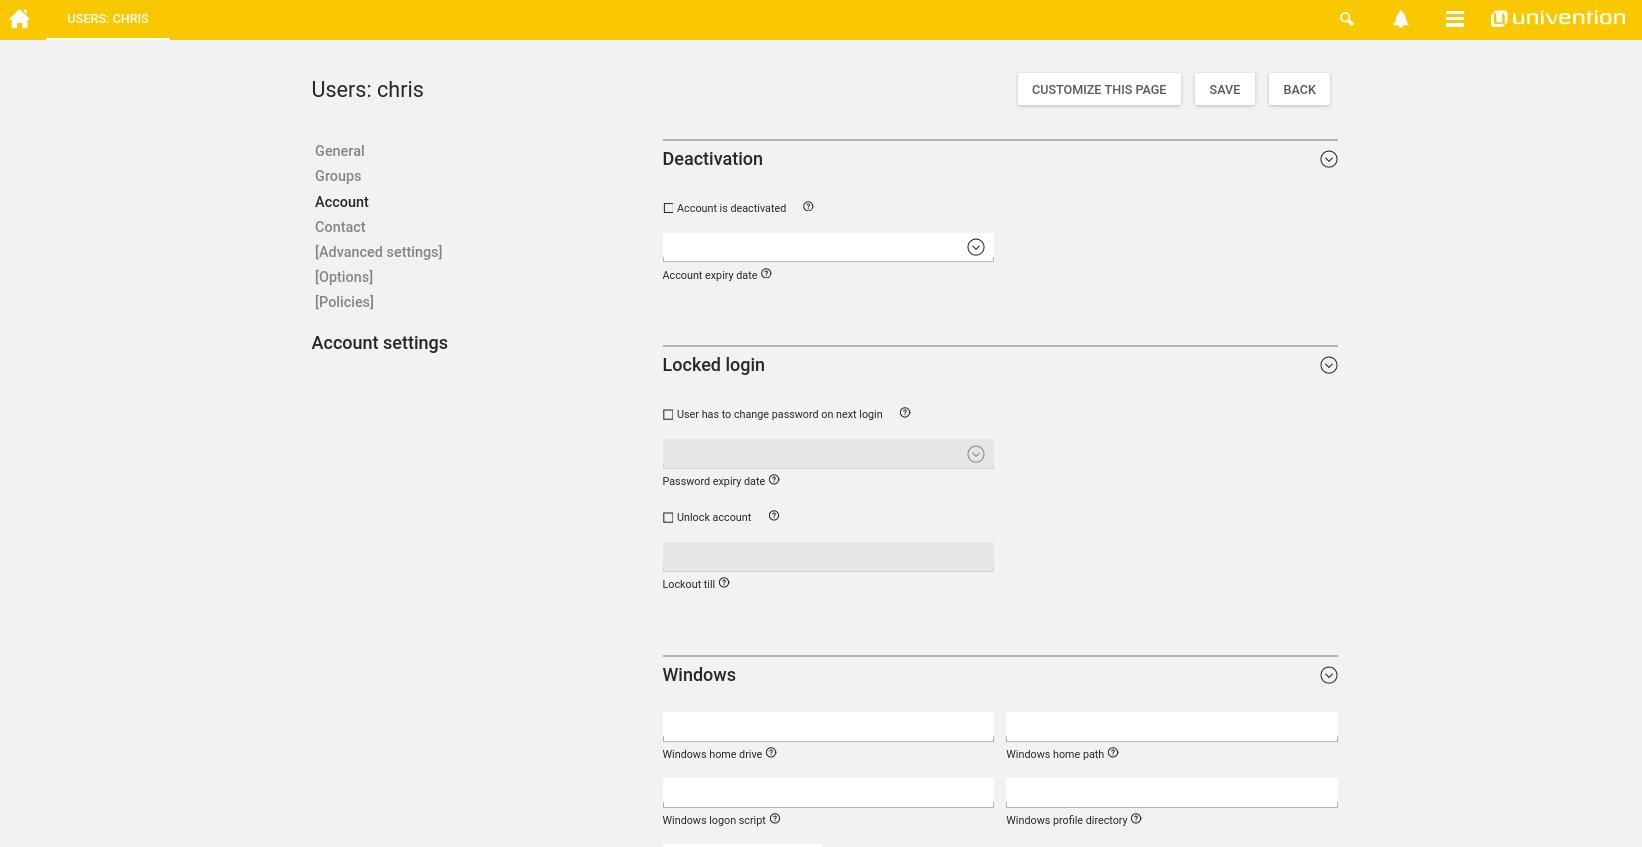Check the Unlock account checkbox
The image size is (1642, 847).
[x=668, y=518]
